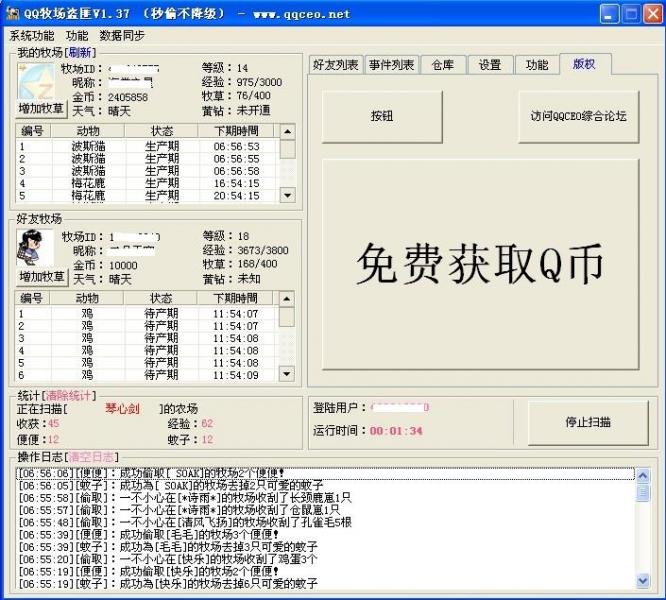Select friend ranch row 3 with 11:54:08
This screenshot has height=600, width=666.
pyautogui.click(x=147, y=338)
